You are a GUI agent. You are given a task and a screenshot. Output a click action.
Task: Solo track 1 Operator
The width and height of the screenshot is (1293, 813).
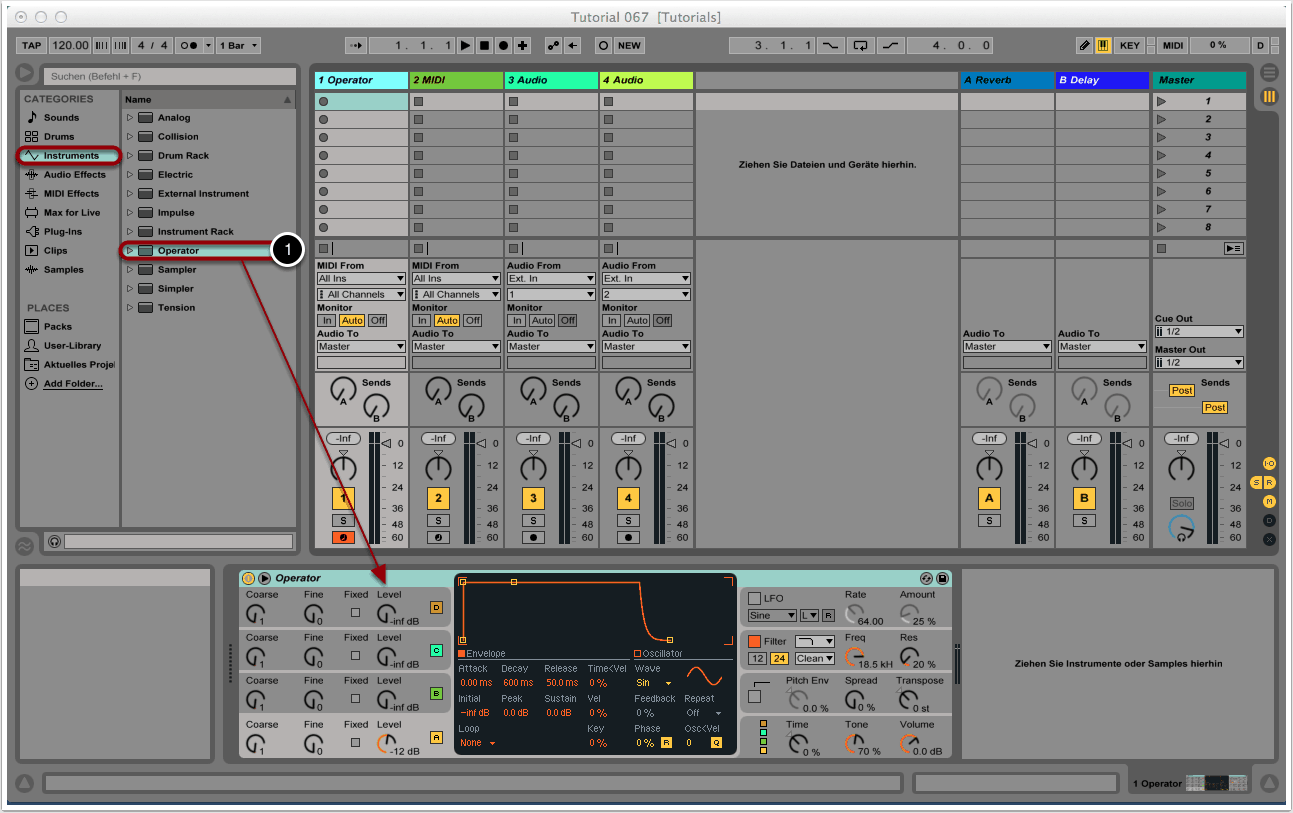click(343, 520)
